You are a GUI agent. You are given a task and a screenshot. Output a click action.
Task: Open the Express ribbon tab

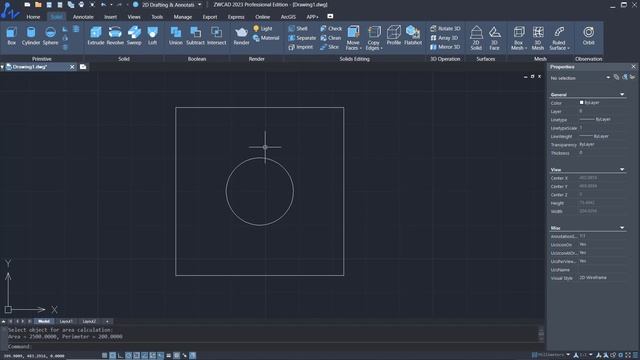(236, 17)
